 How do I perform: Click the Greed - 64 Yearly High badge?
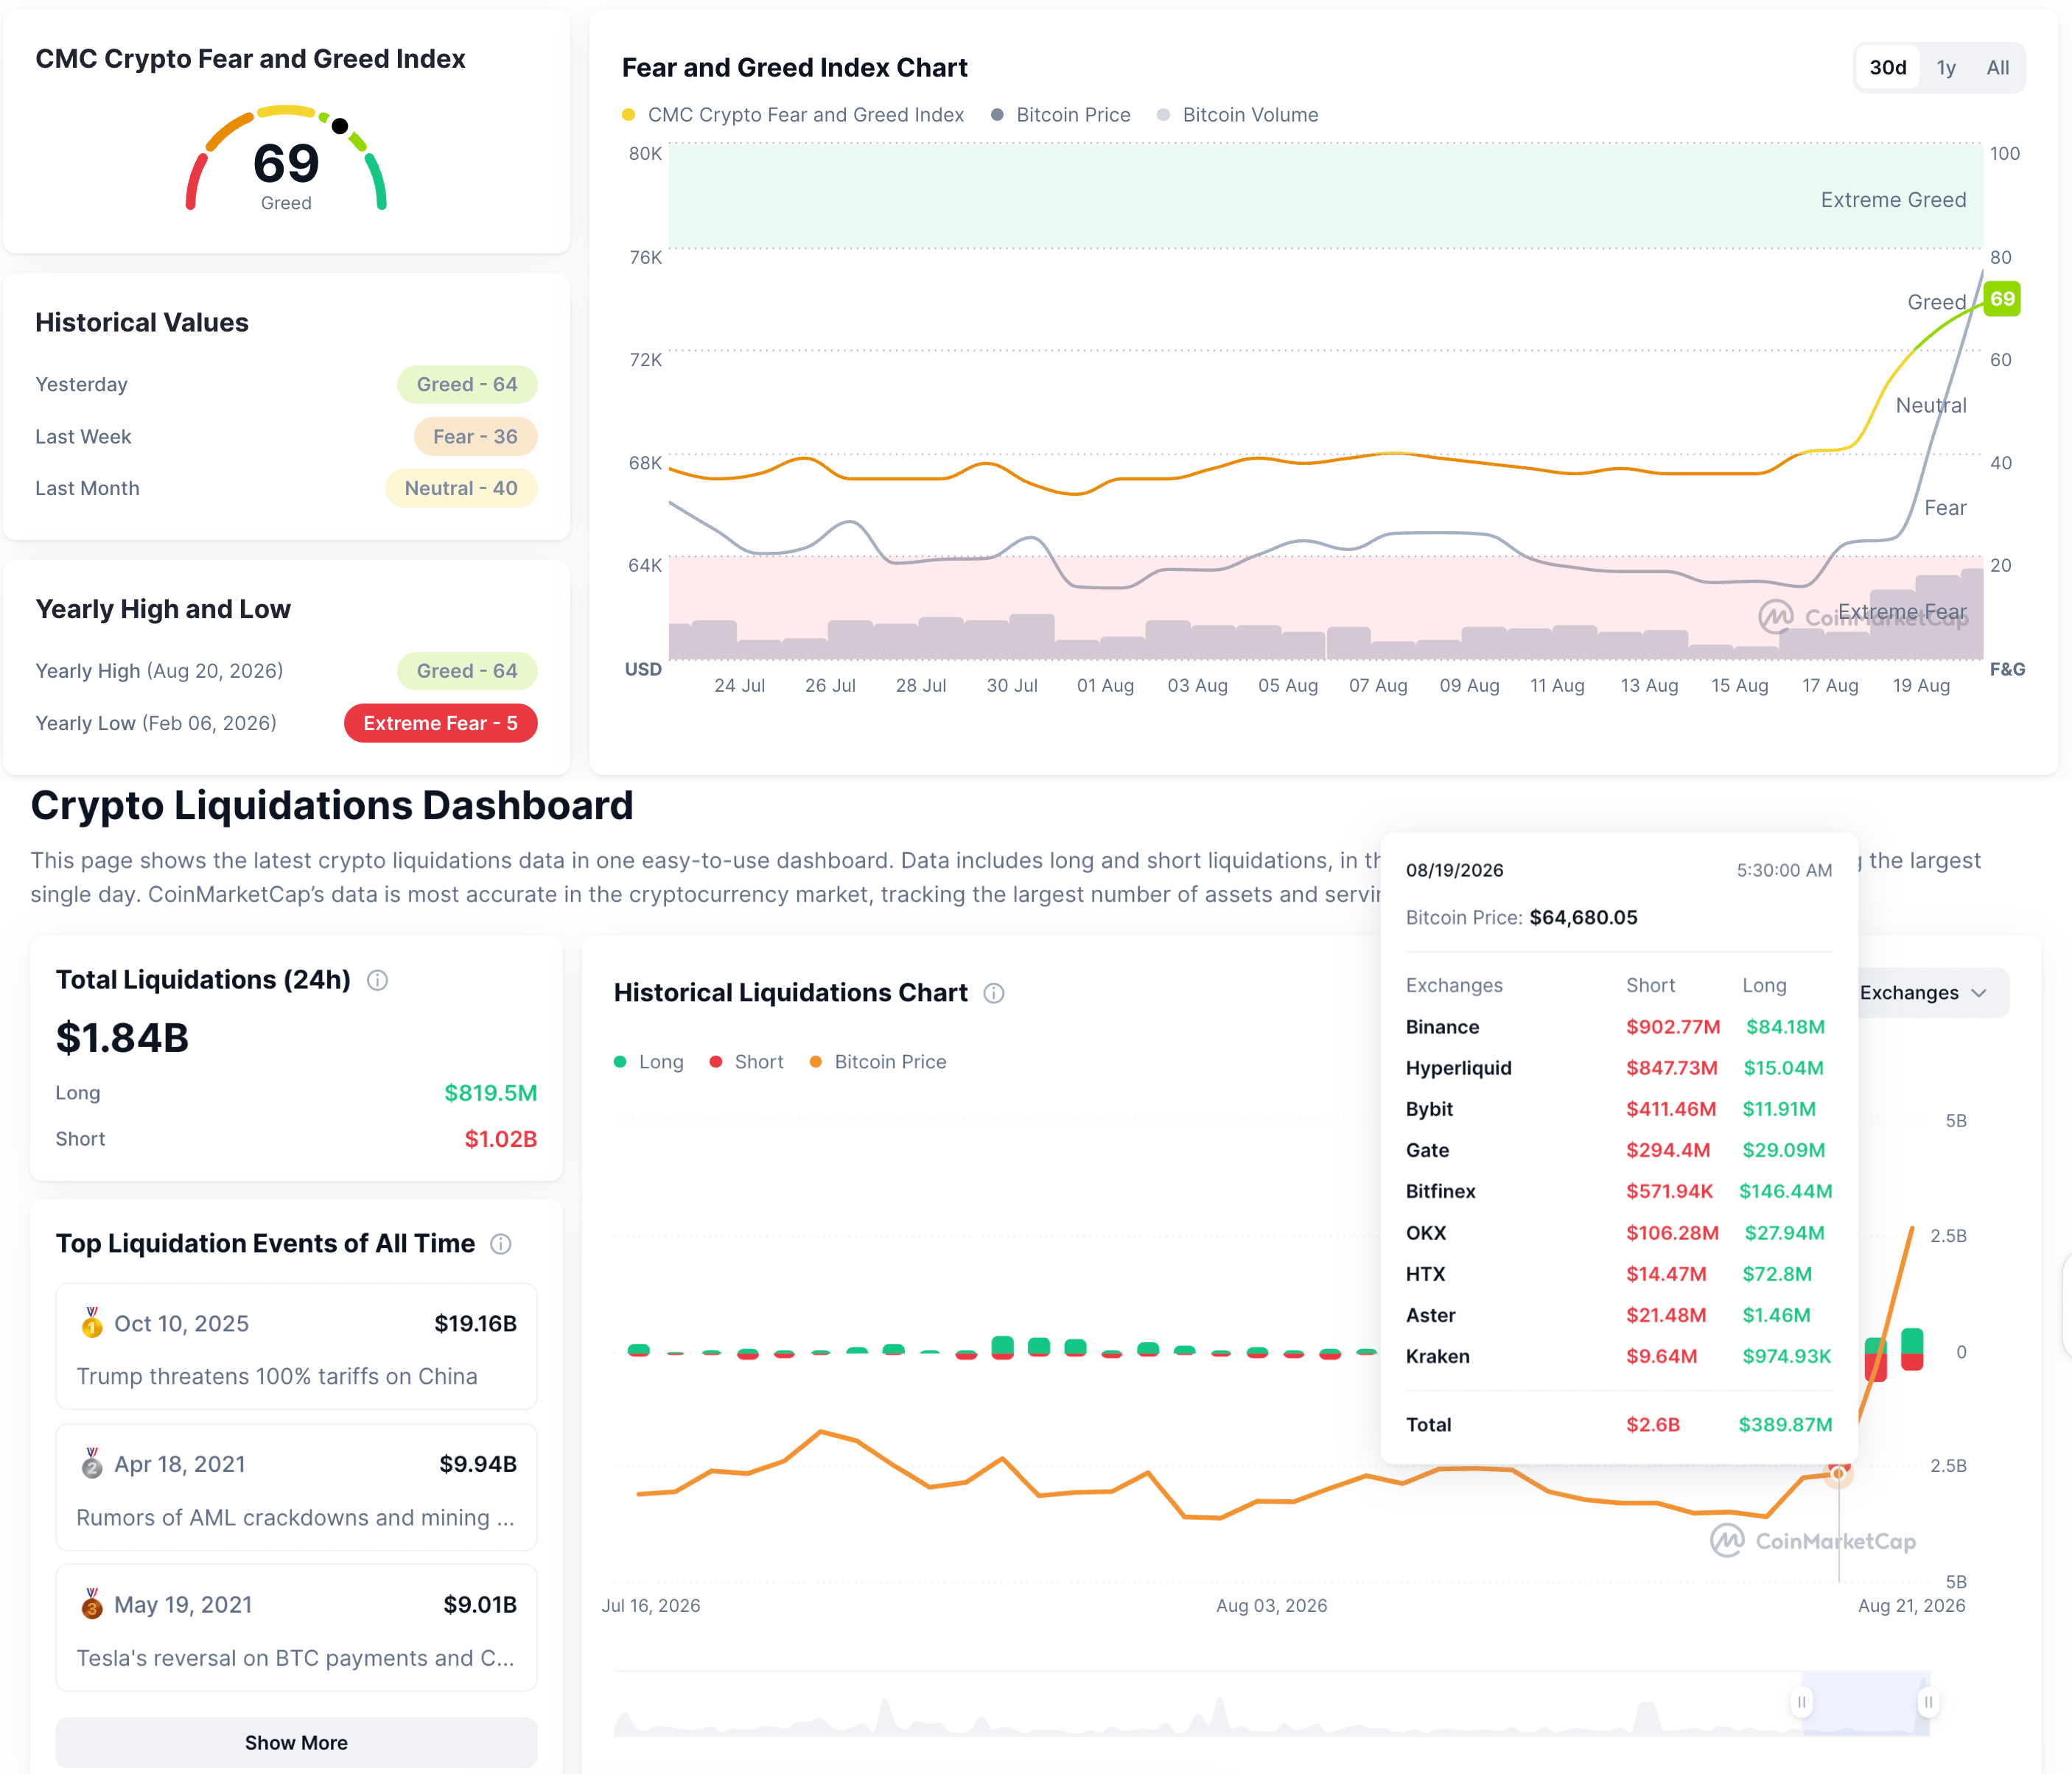[x=467, y=671]
